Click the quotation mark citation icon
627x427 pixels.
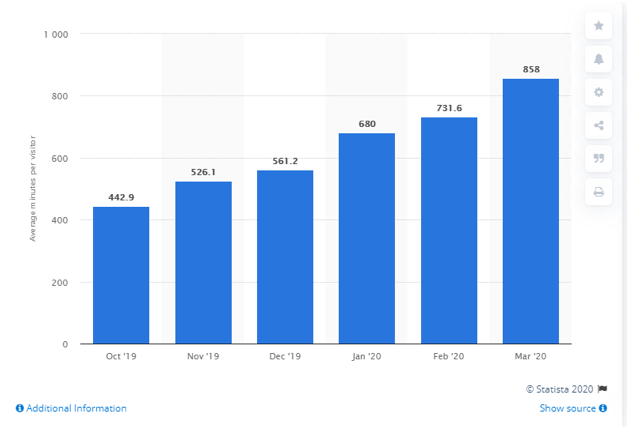click(x=599, y=158)
